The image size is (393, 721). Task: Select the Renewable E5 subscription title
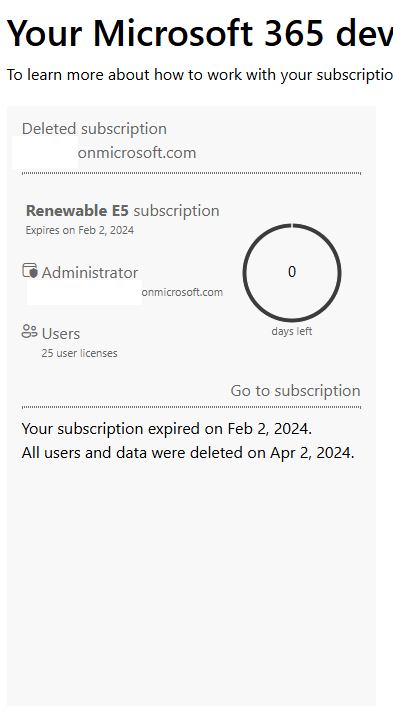[122, 211]
